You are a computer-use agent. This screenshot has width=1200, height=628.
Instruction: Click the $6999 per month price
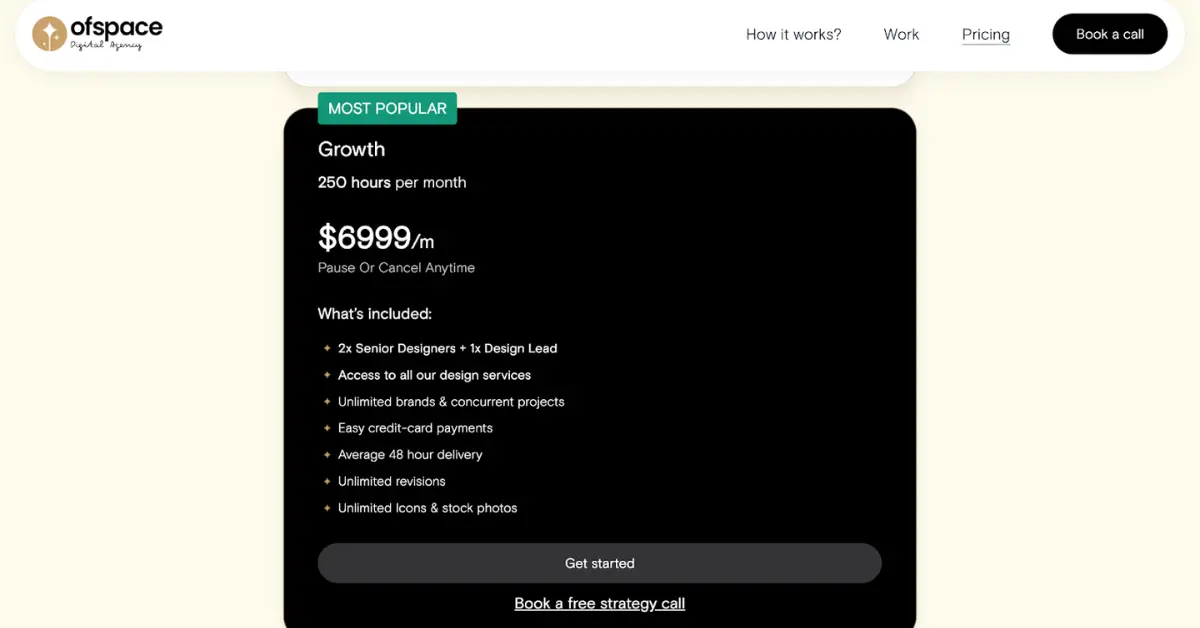click(x=375, y=238)
